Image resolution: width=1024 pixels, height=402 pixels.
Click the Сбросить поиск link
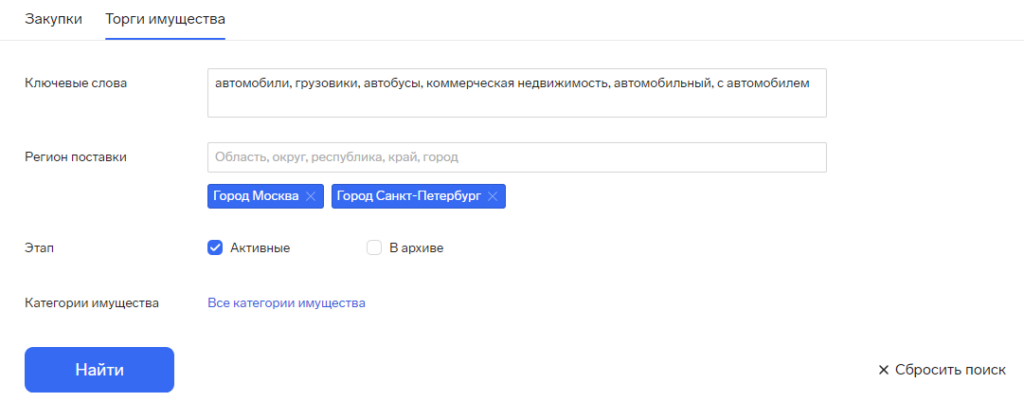coord(950,370)
